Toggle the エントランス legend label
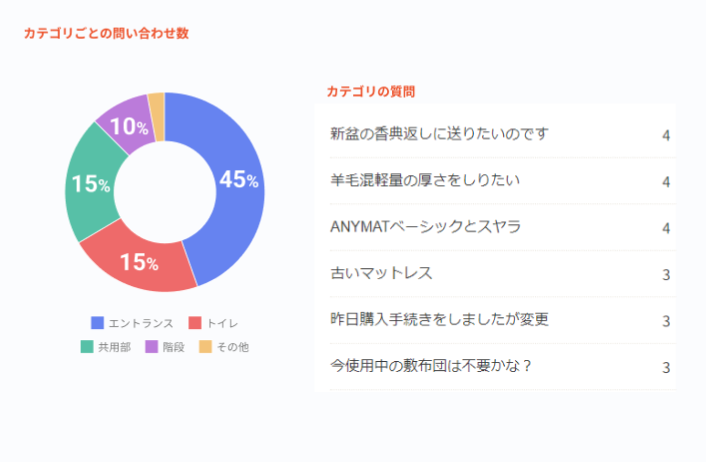Viewport: 706px width, 462px height. (141, 323)
